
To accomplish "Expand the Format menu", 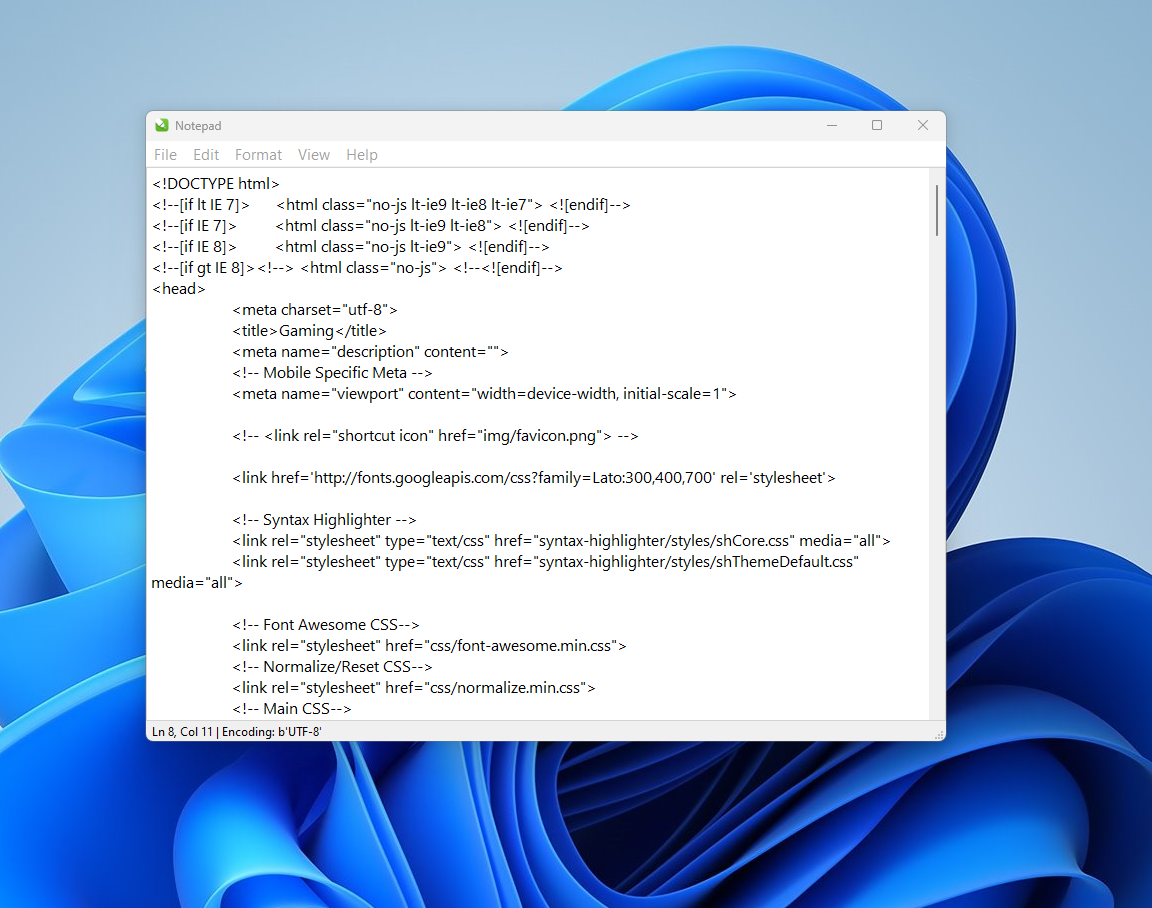I will (x=258, y=155).
